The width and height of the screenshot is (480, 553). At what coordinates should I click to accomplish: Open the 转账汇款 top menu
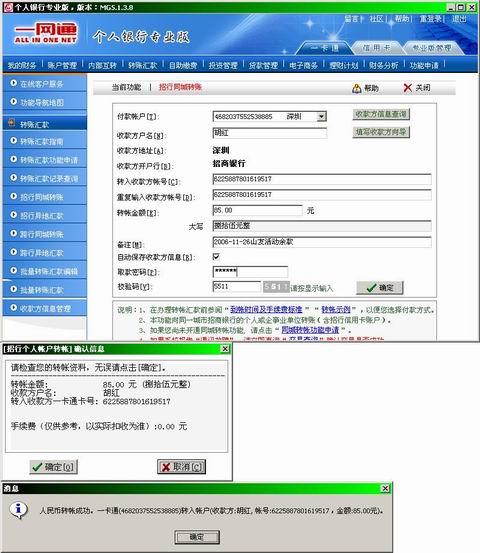[143, 66]
